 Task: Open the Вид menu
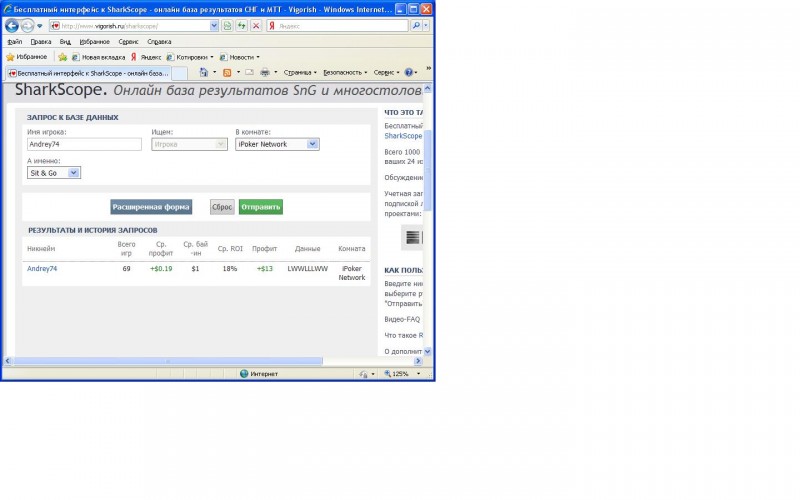coord(65,42)
